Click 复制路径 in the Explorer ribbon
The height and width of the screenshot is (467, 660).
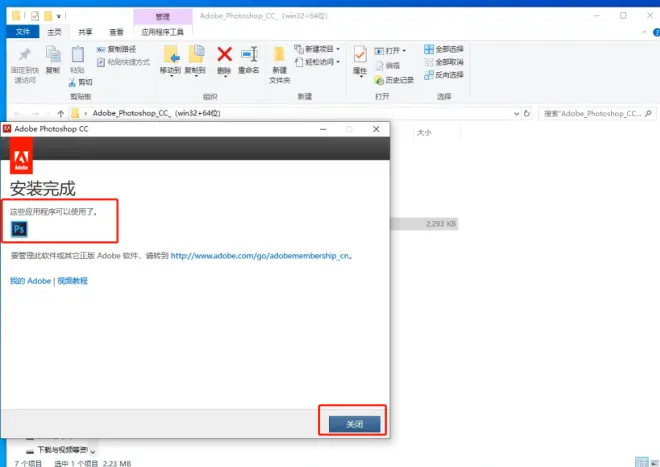point(117,49)
